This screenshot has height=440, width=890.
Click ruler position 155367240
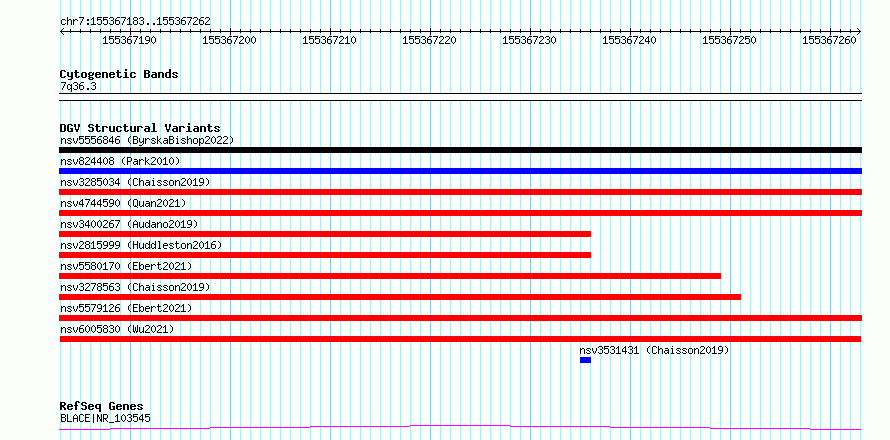(629, 40)
